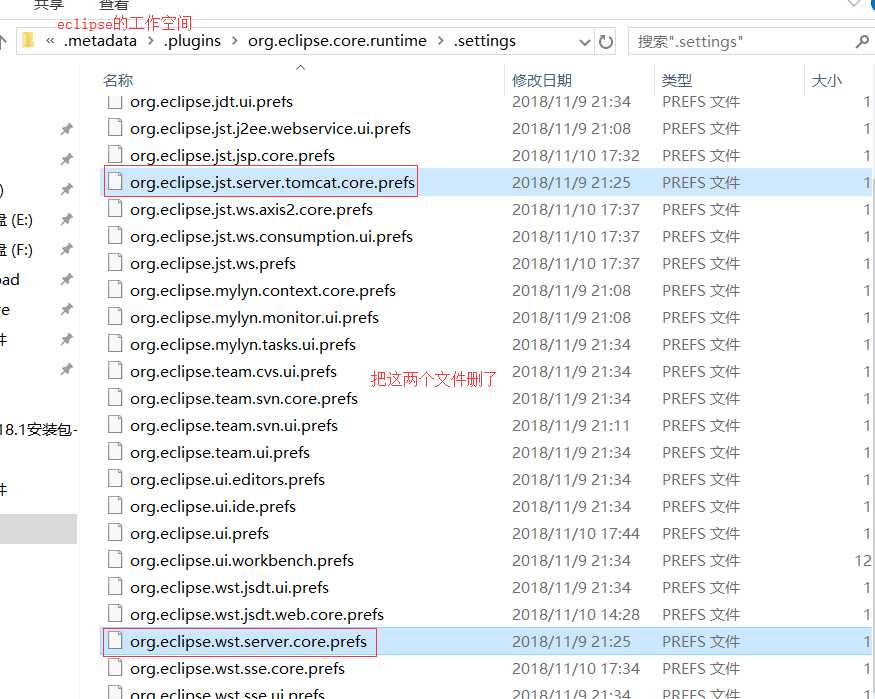This screenshot has height=699, width=875.
Task: Select file icon of org.eclipse.wst.jsdt.web.core.prefs
Action: 115,614
